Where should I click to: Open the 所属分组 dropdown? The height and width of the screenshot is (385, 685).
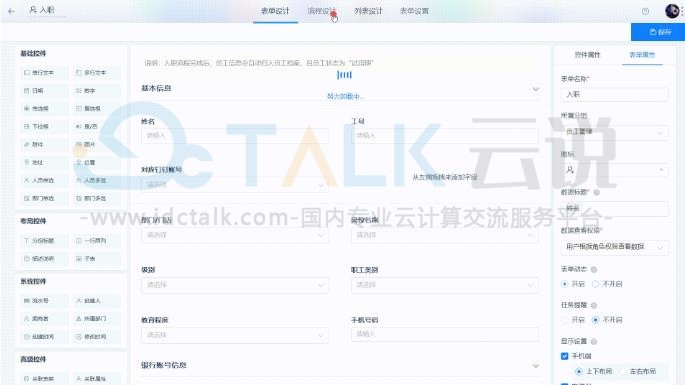point(614,132)
